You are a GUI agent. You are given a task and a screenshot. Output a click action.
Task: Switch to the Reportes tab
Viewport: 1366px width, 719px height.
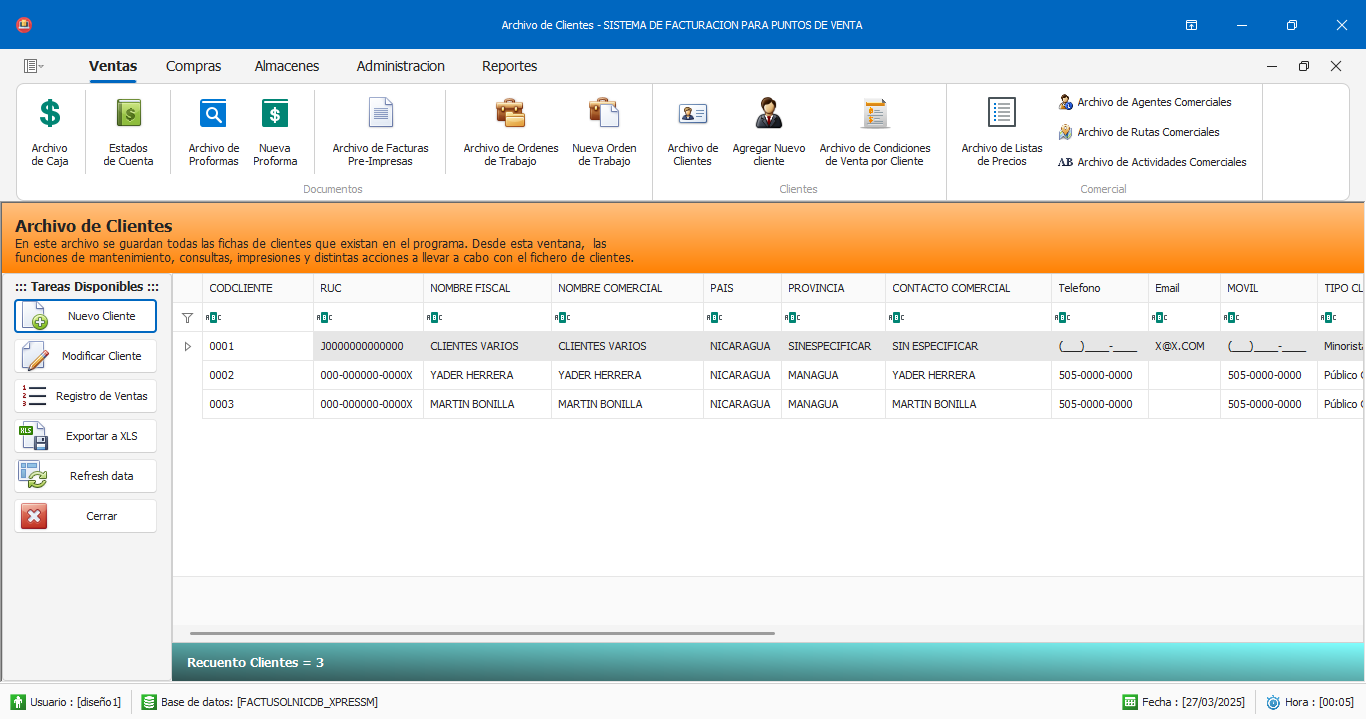[x=510, y=66]
